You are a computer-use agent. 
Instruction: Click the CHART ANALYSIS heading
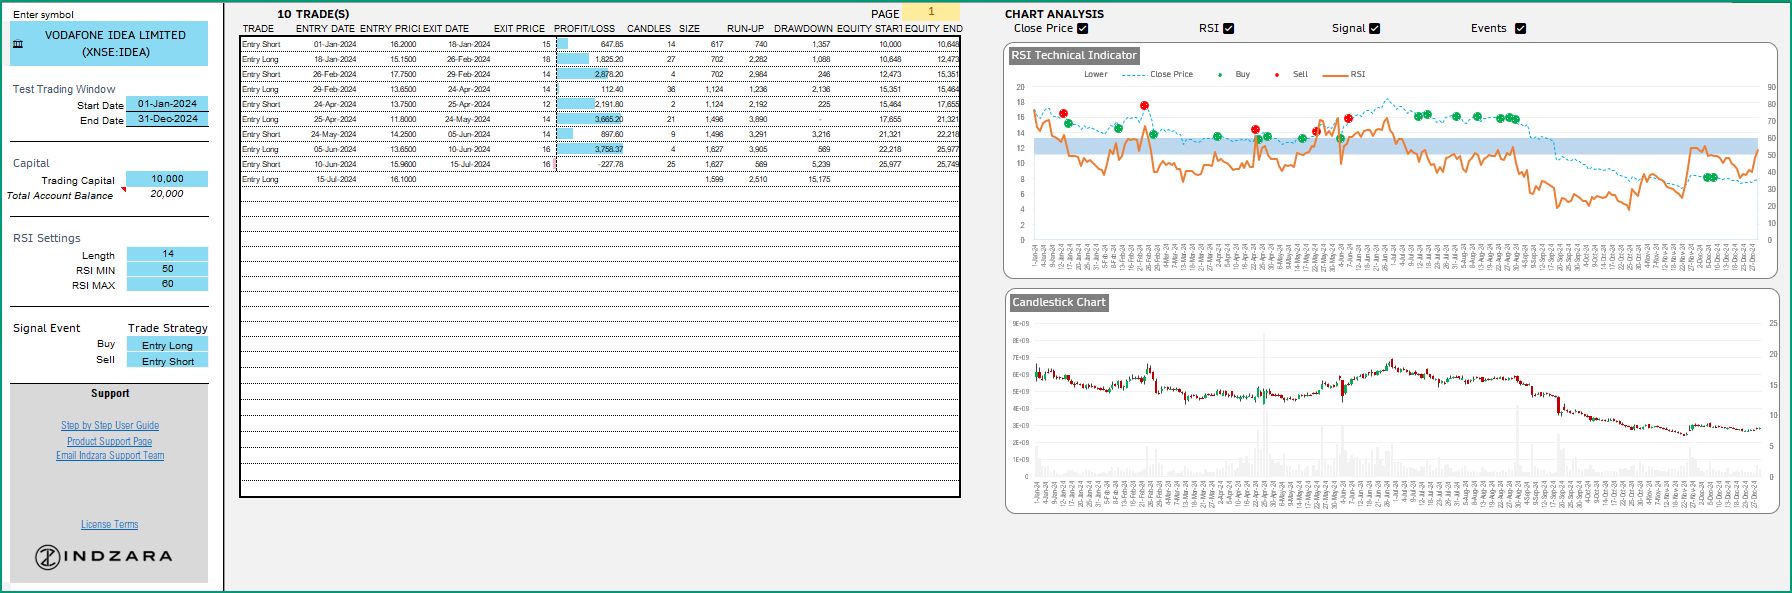pyautogui.click(x=1054, y=14)
